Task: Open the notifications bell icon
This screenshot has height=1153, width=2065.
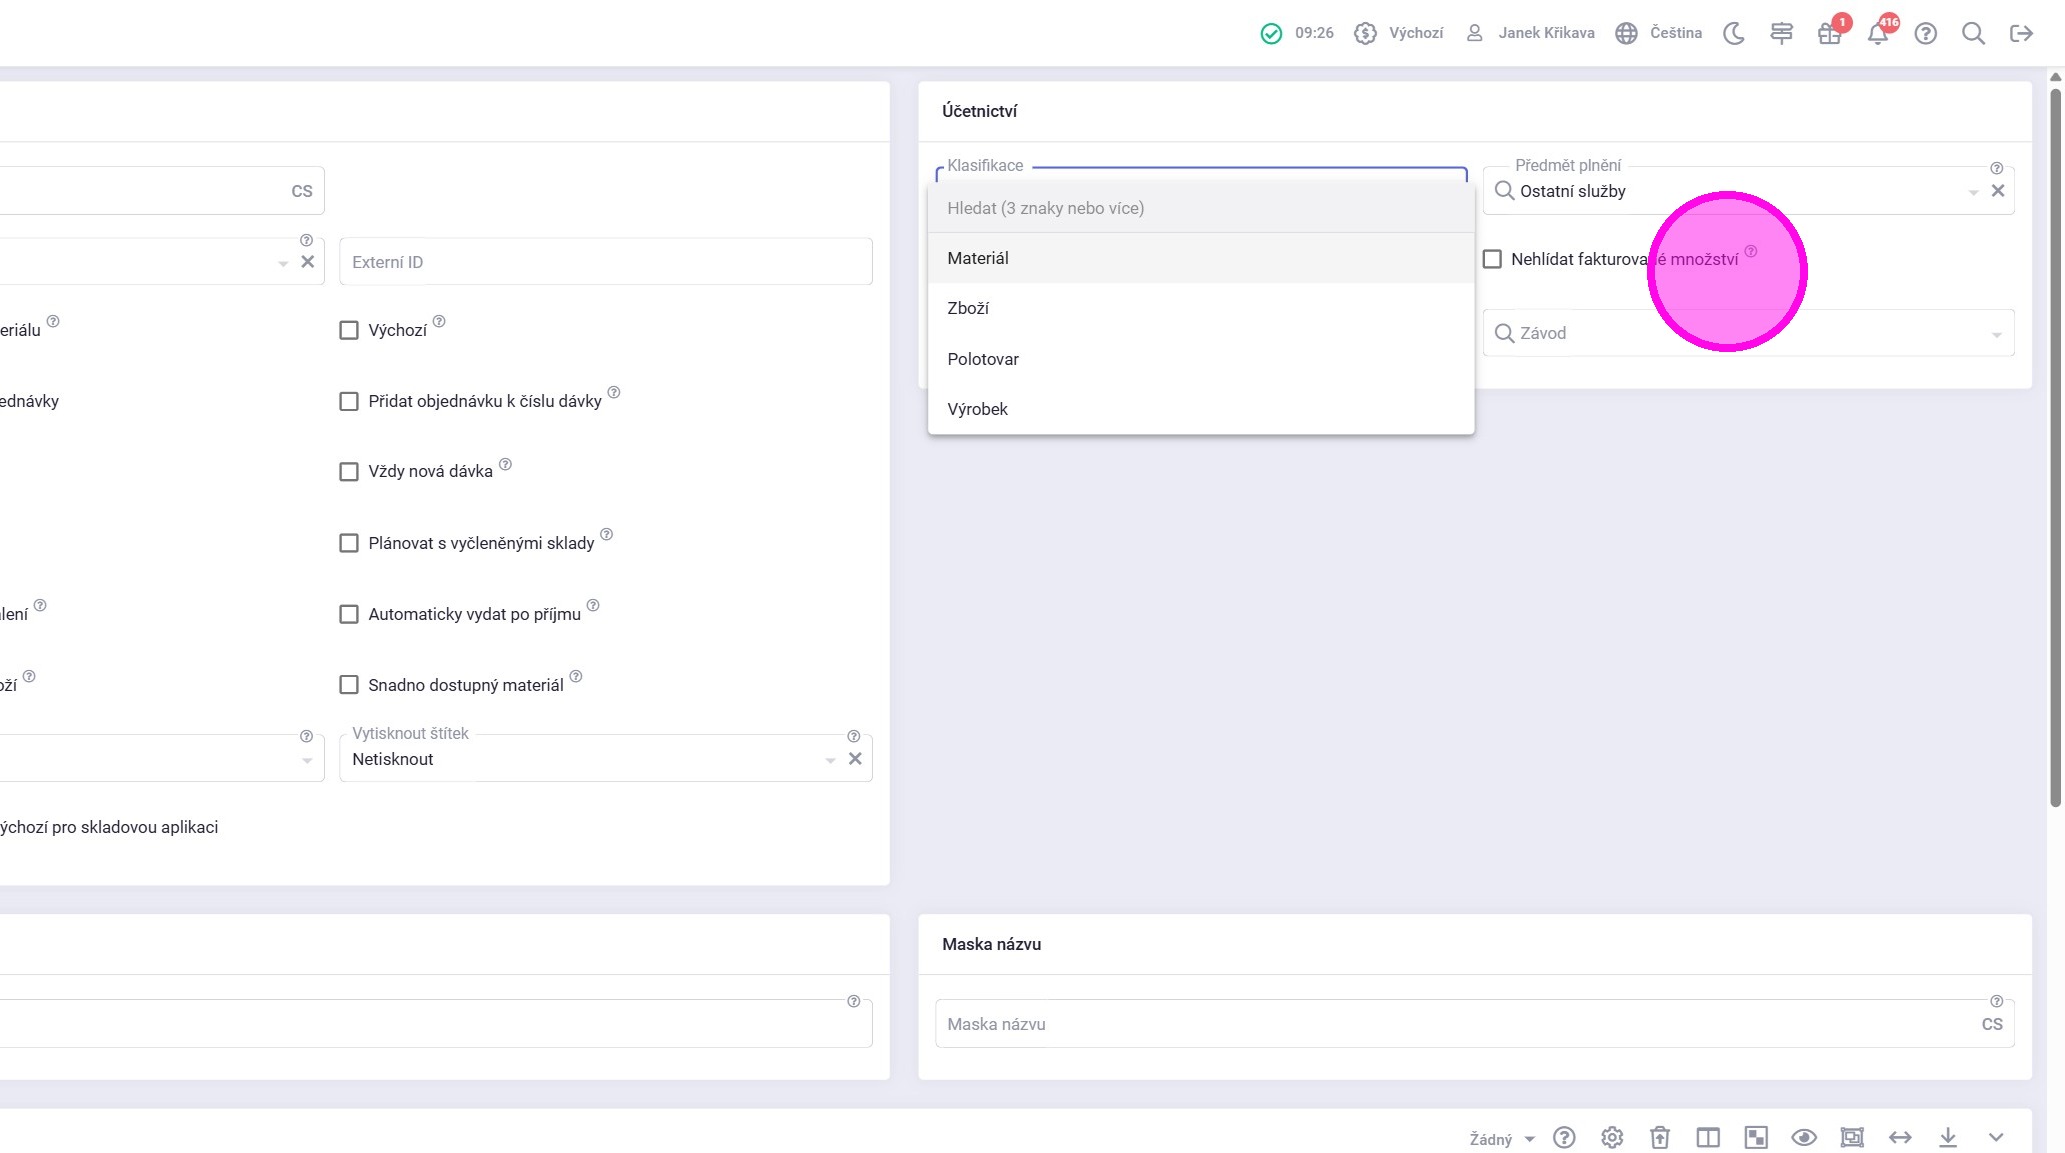Action: [1878, 33]
